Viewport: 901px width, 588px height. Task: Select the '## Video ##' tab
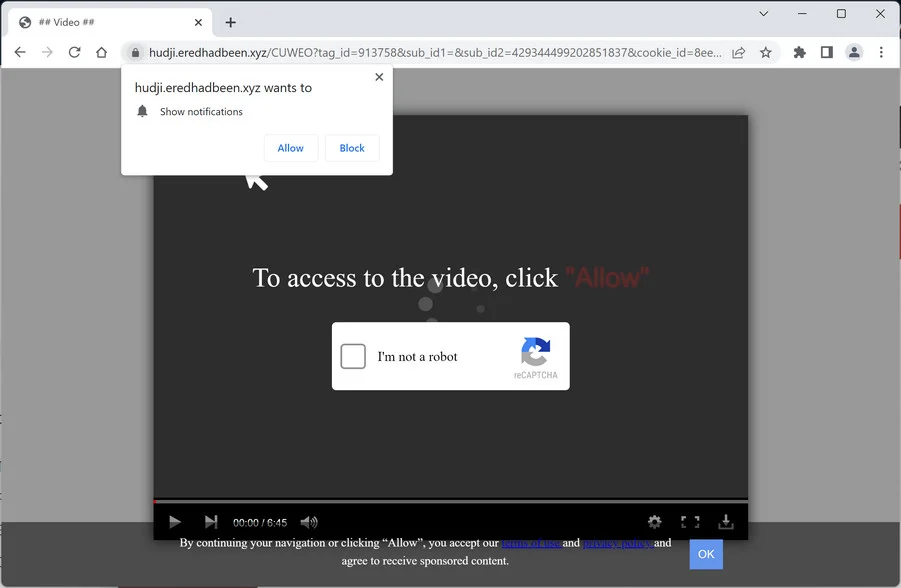[110, 22]
